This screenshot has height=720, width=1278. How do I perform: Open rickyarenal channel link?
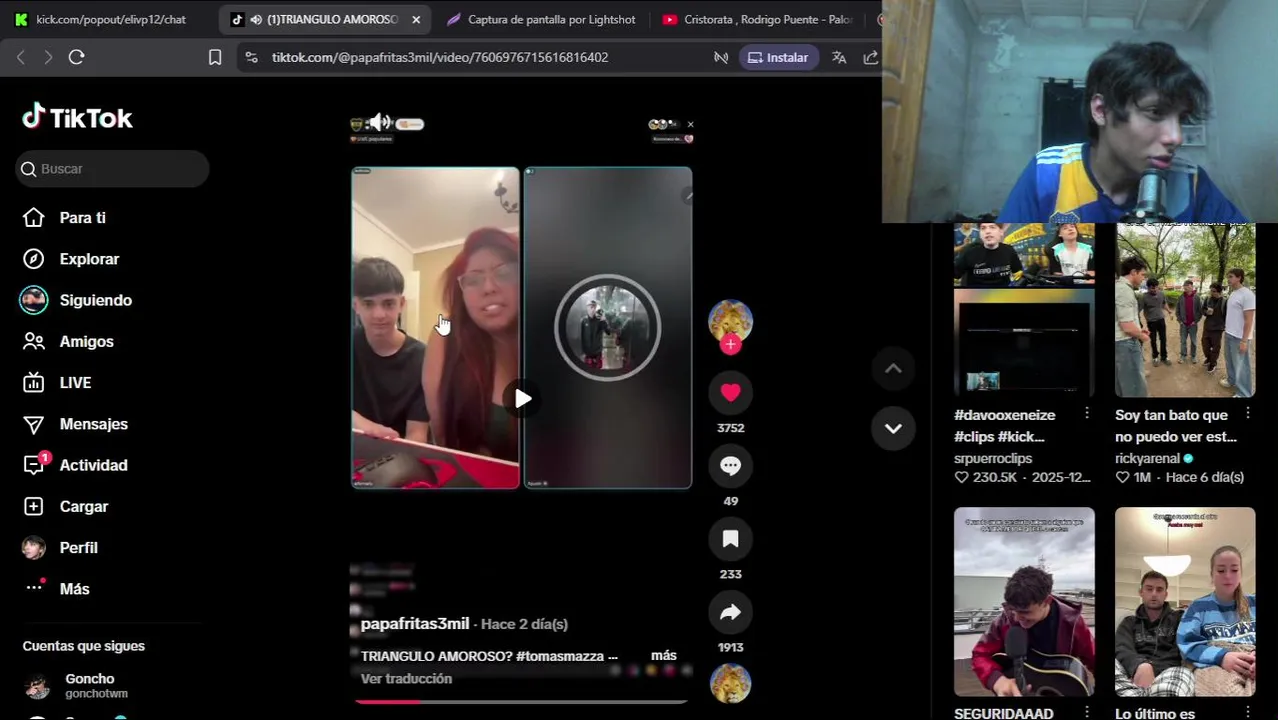(x=1147, y=458)
